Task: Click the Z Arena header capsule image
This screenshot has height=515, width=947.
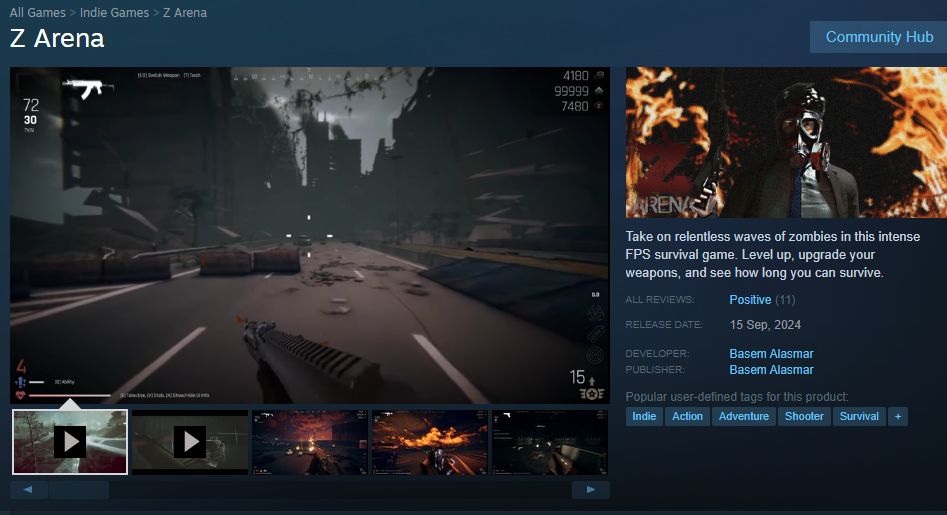Action: 786,142
